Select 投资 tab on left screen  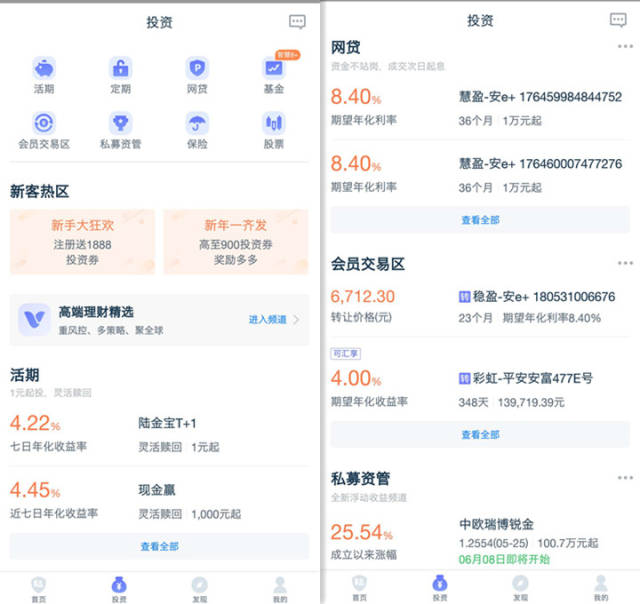(x=119, y=590)
